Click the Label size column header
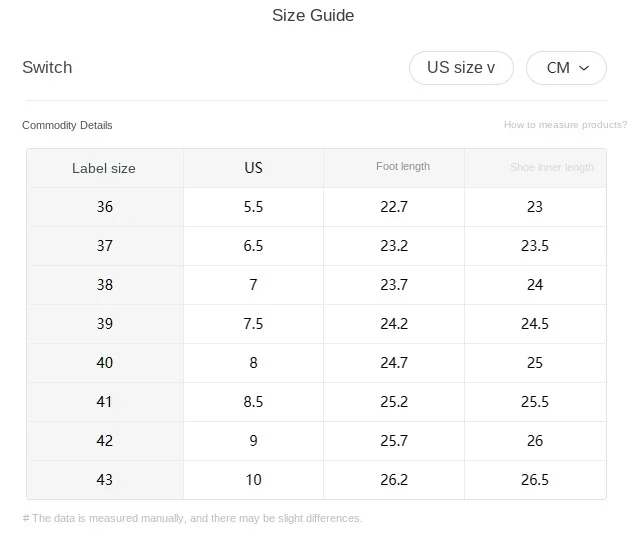632x550 pixels. [x=104, y=168]
